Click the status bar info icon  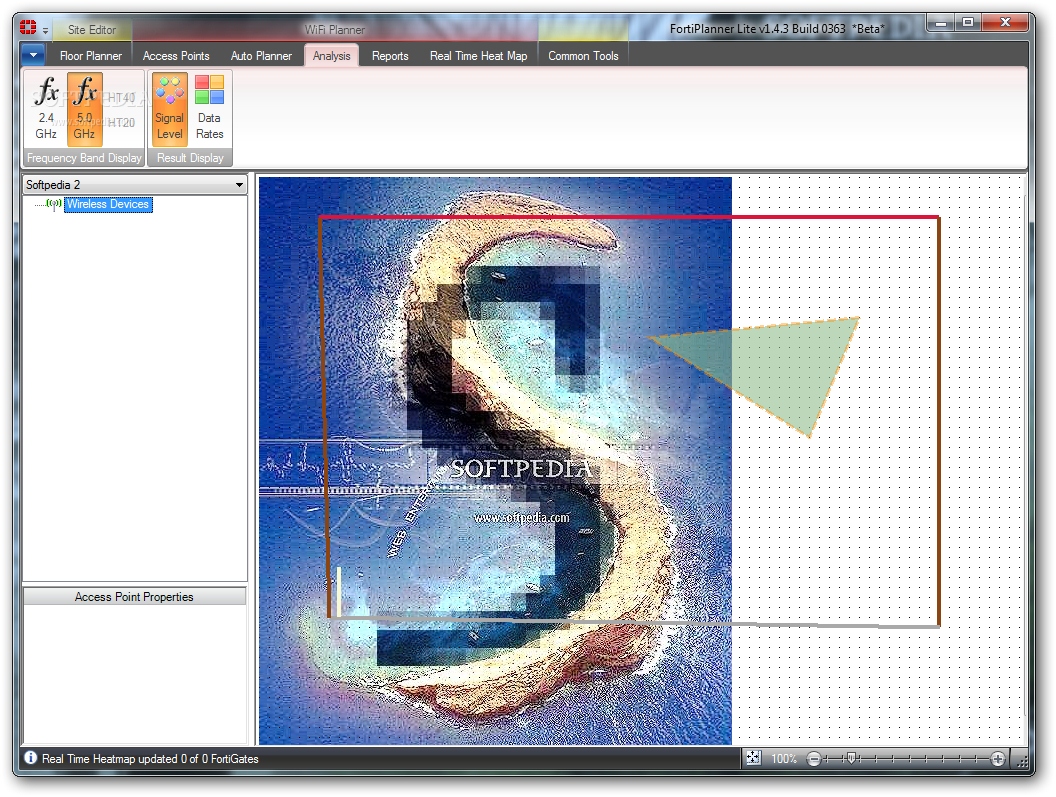pyautogui.click(x=30, y=757)
